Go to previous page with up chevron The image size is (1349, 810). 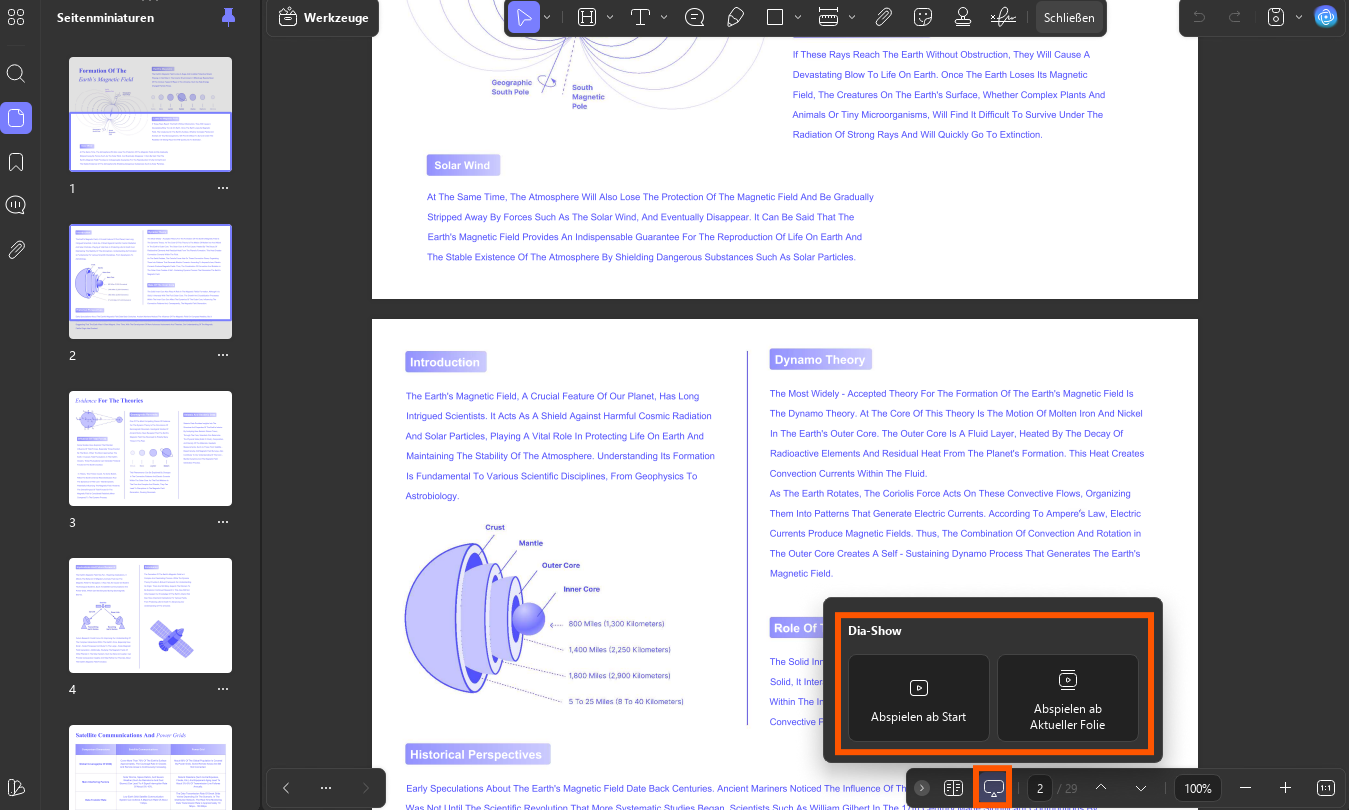[x=1101, y=788]
